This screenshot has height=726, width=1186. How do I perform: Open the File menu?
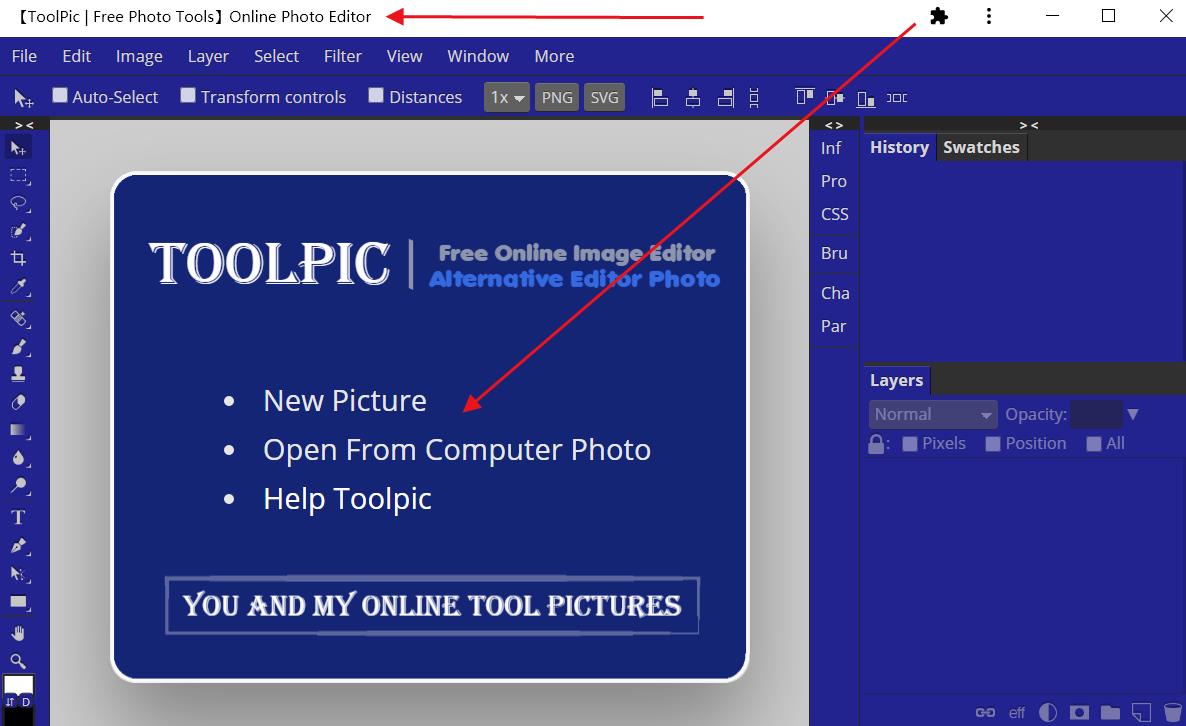coord(24,57)
